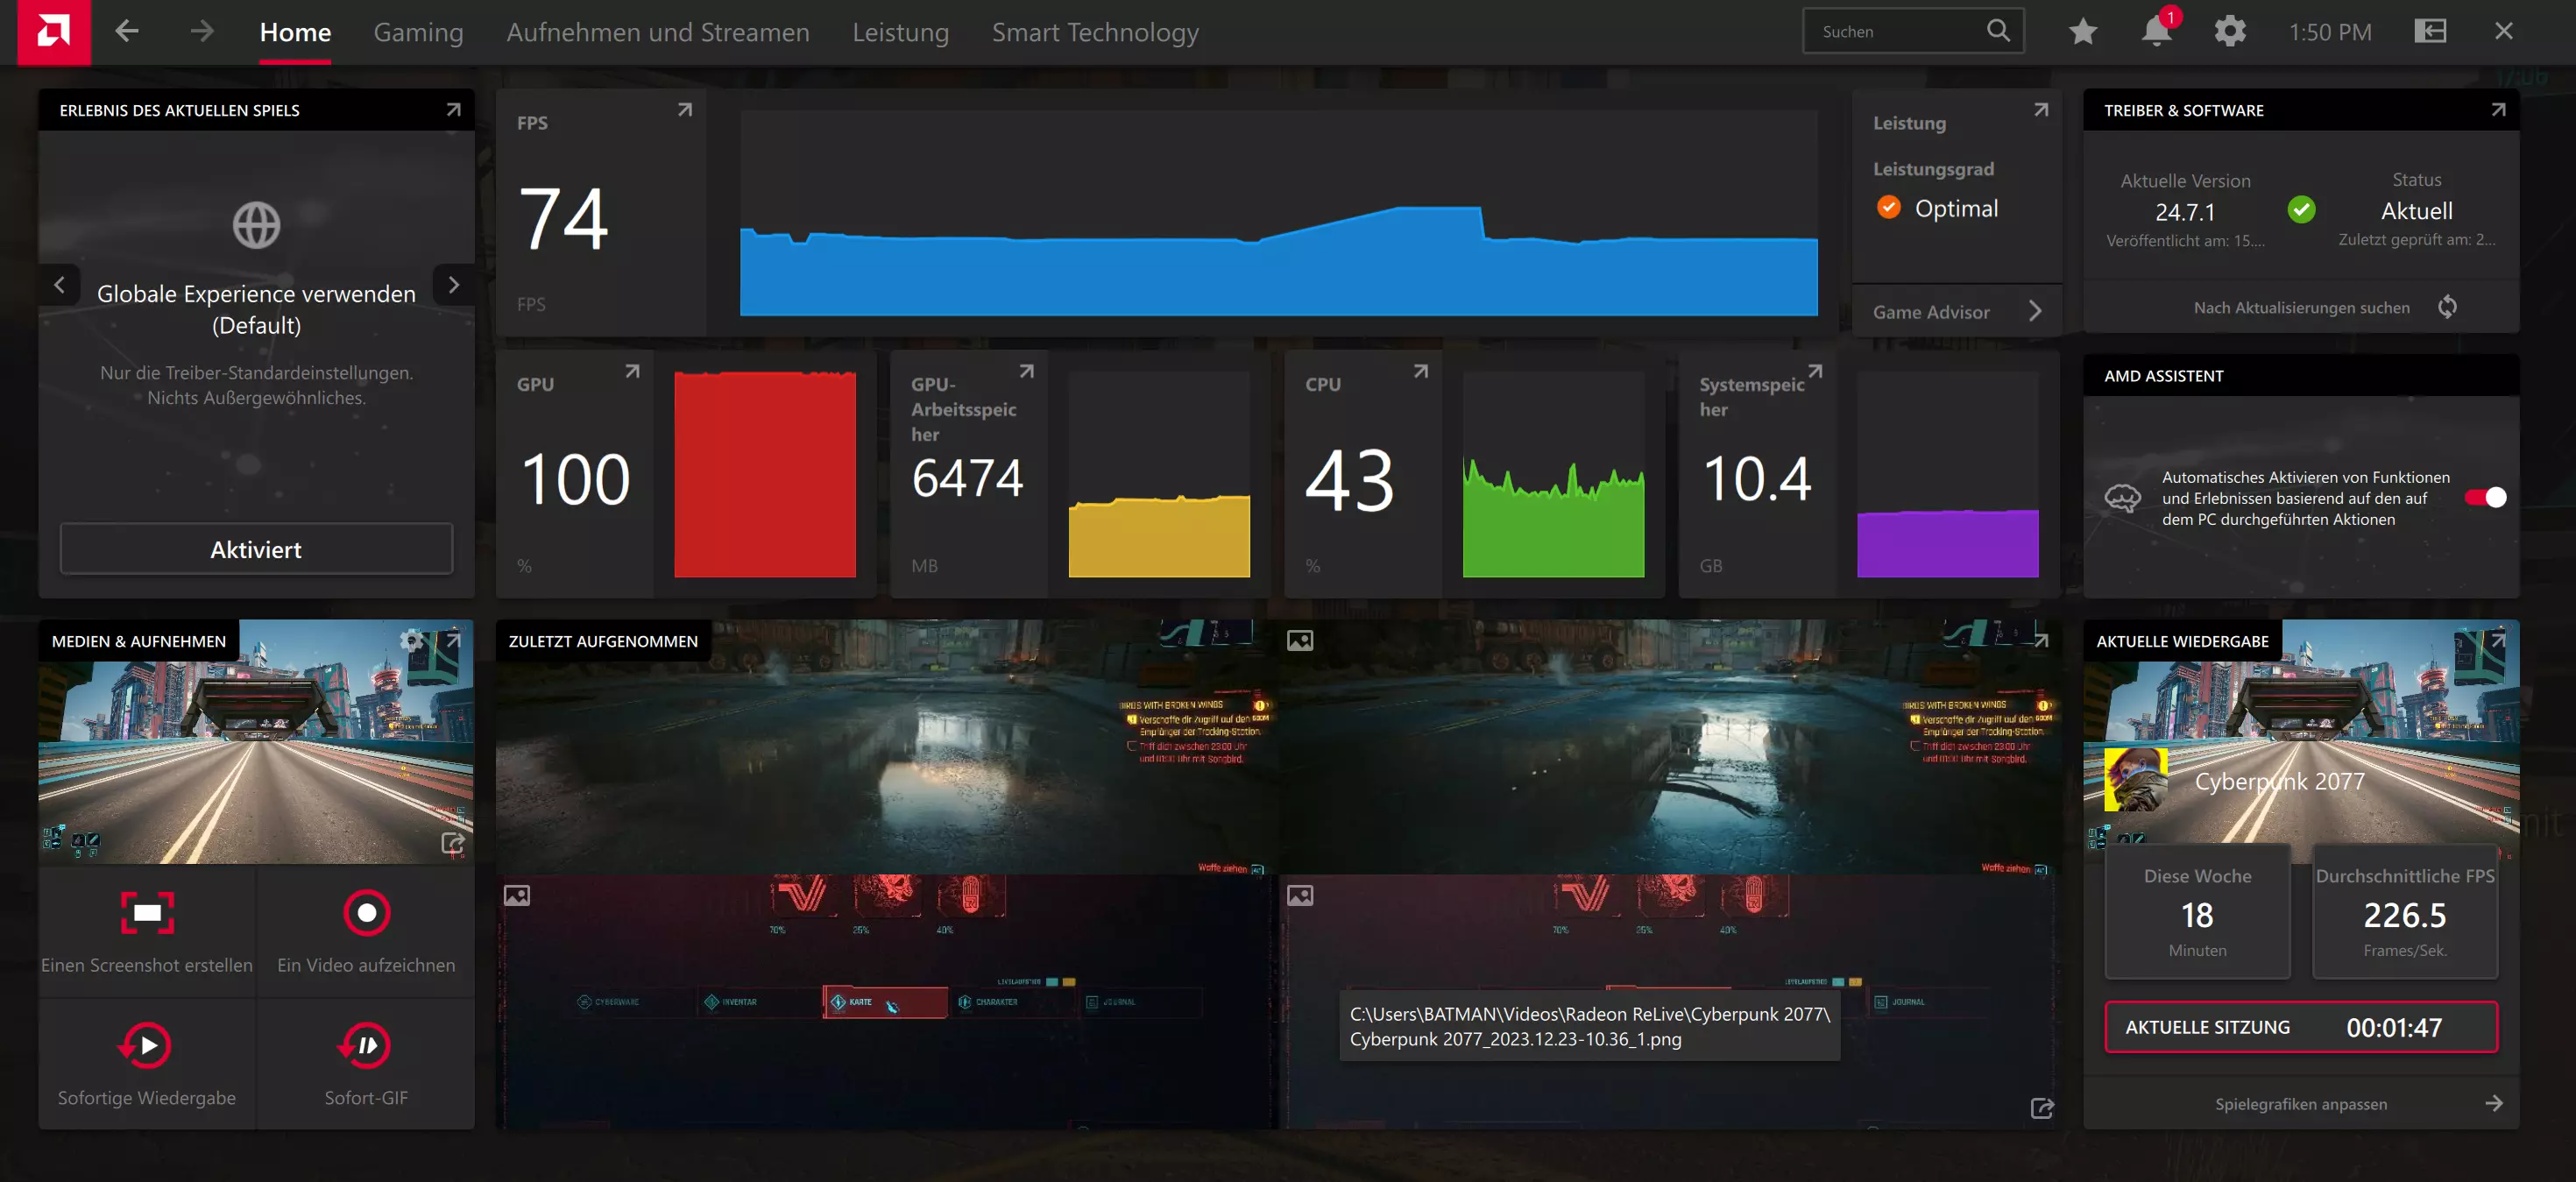Open the Gaming tab
Viewport: 2576px width, 1182px height.
pos(418,32)
